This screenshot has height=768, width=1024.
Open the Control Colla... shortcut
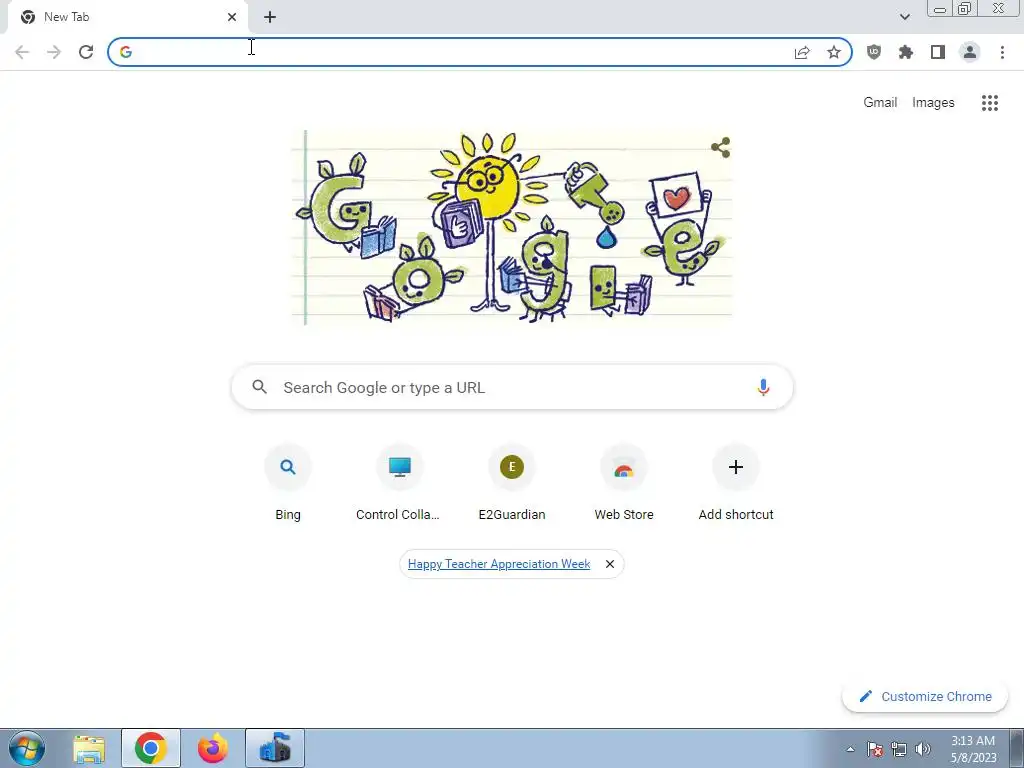click(x=400, y=483)
